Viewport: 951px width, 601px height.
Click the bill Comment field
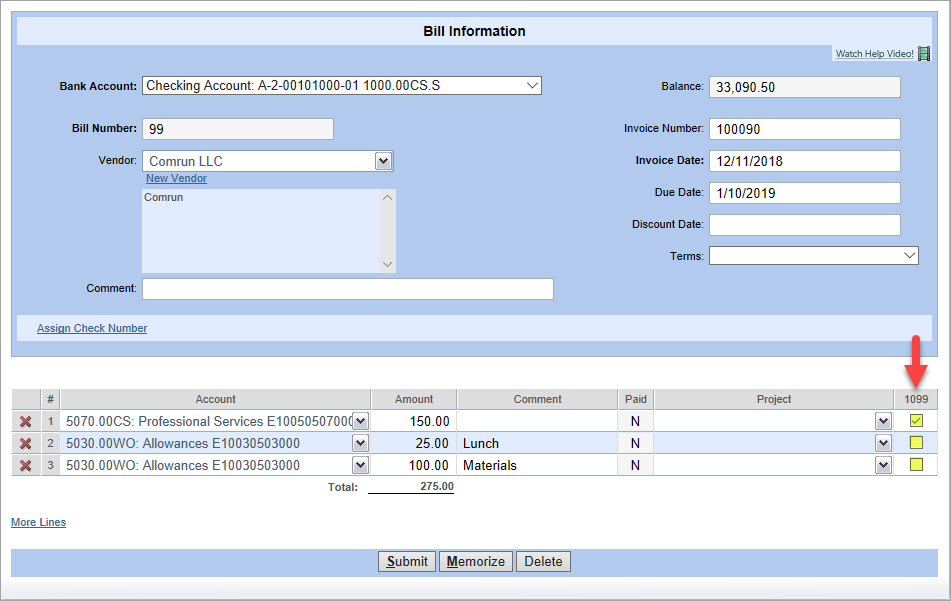coord(348,289)
